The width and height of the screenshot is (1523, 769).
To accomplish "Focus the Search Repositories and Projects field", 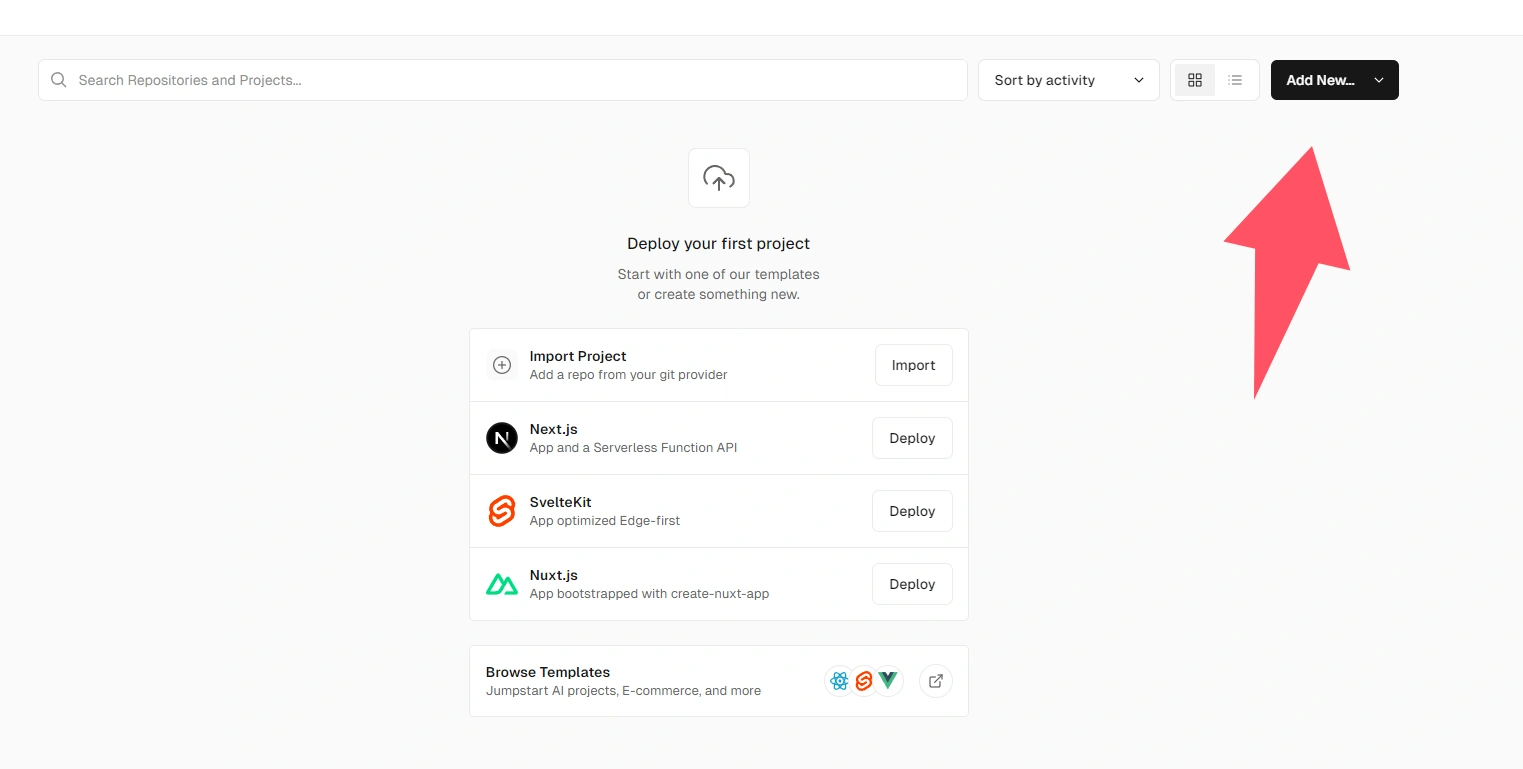I will click(x=503, y=80).
